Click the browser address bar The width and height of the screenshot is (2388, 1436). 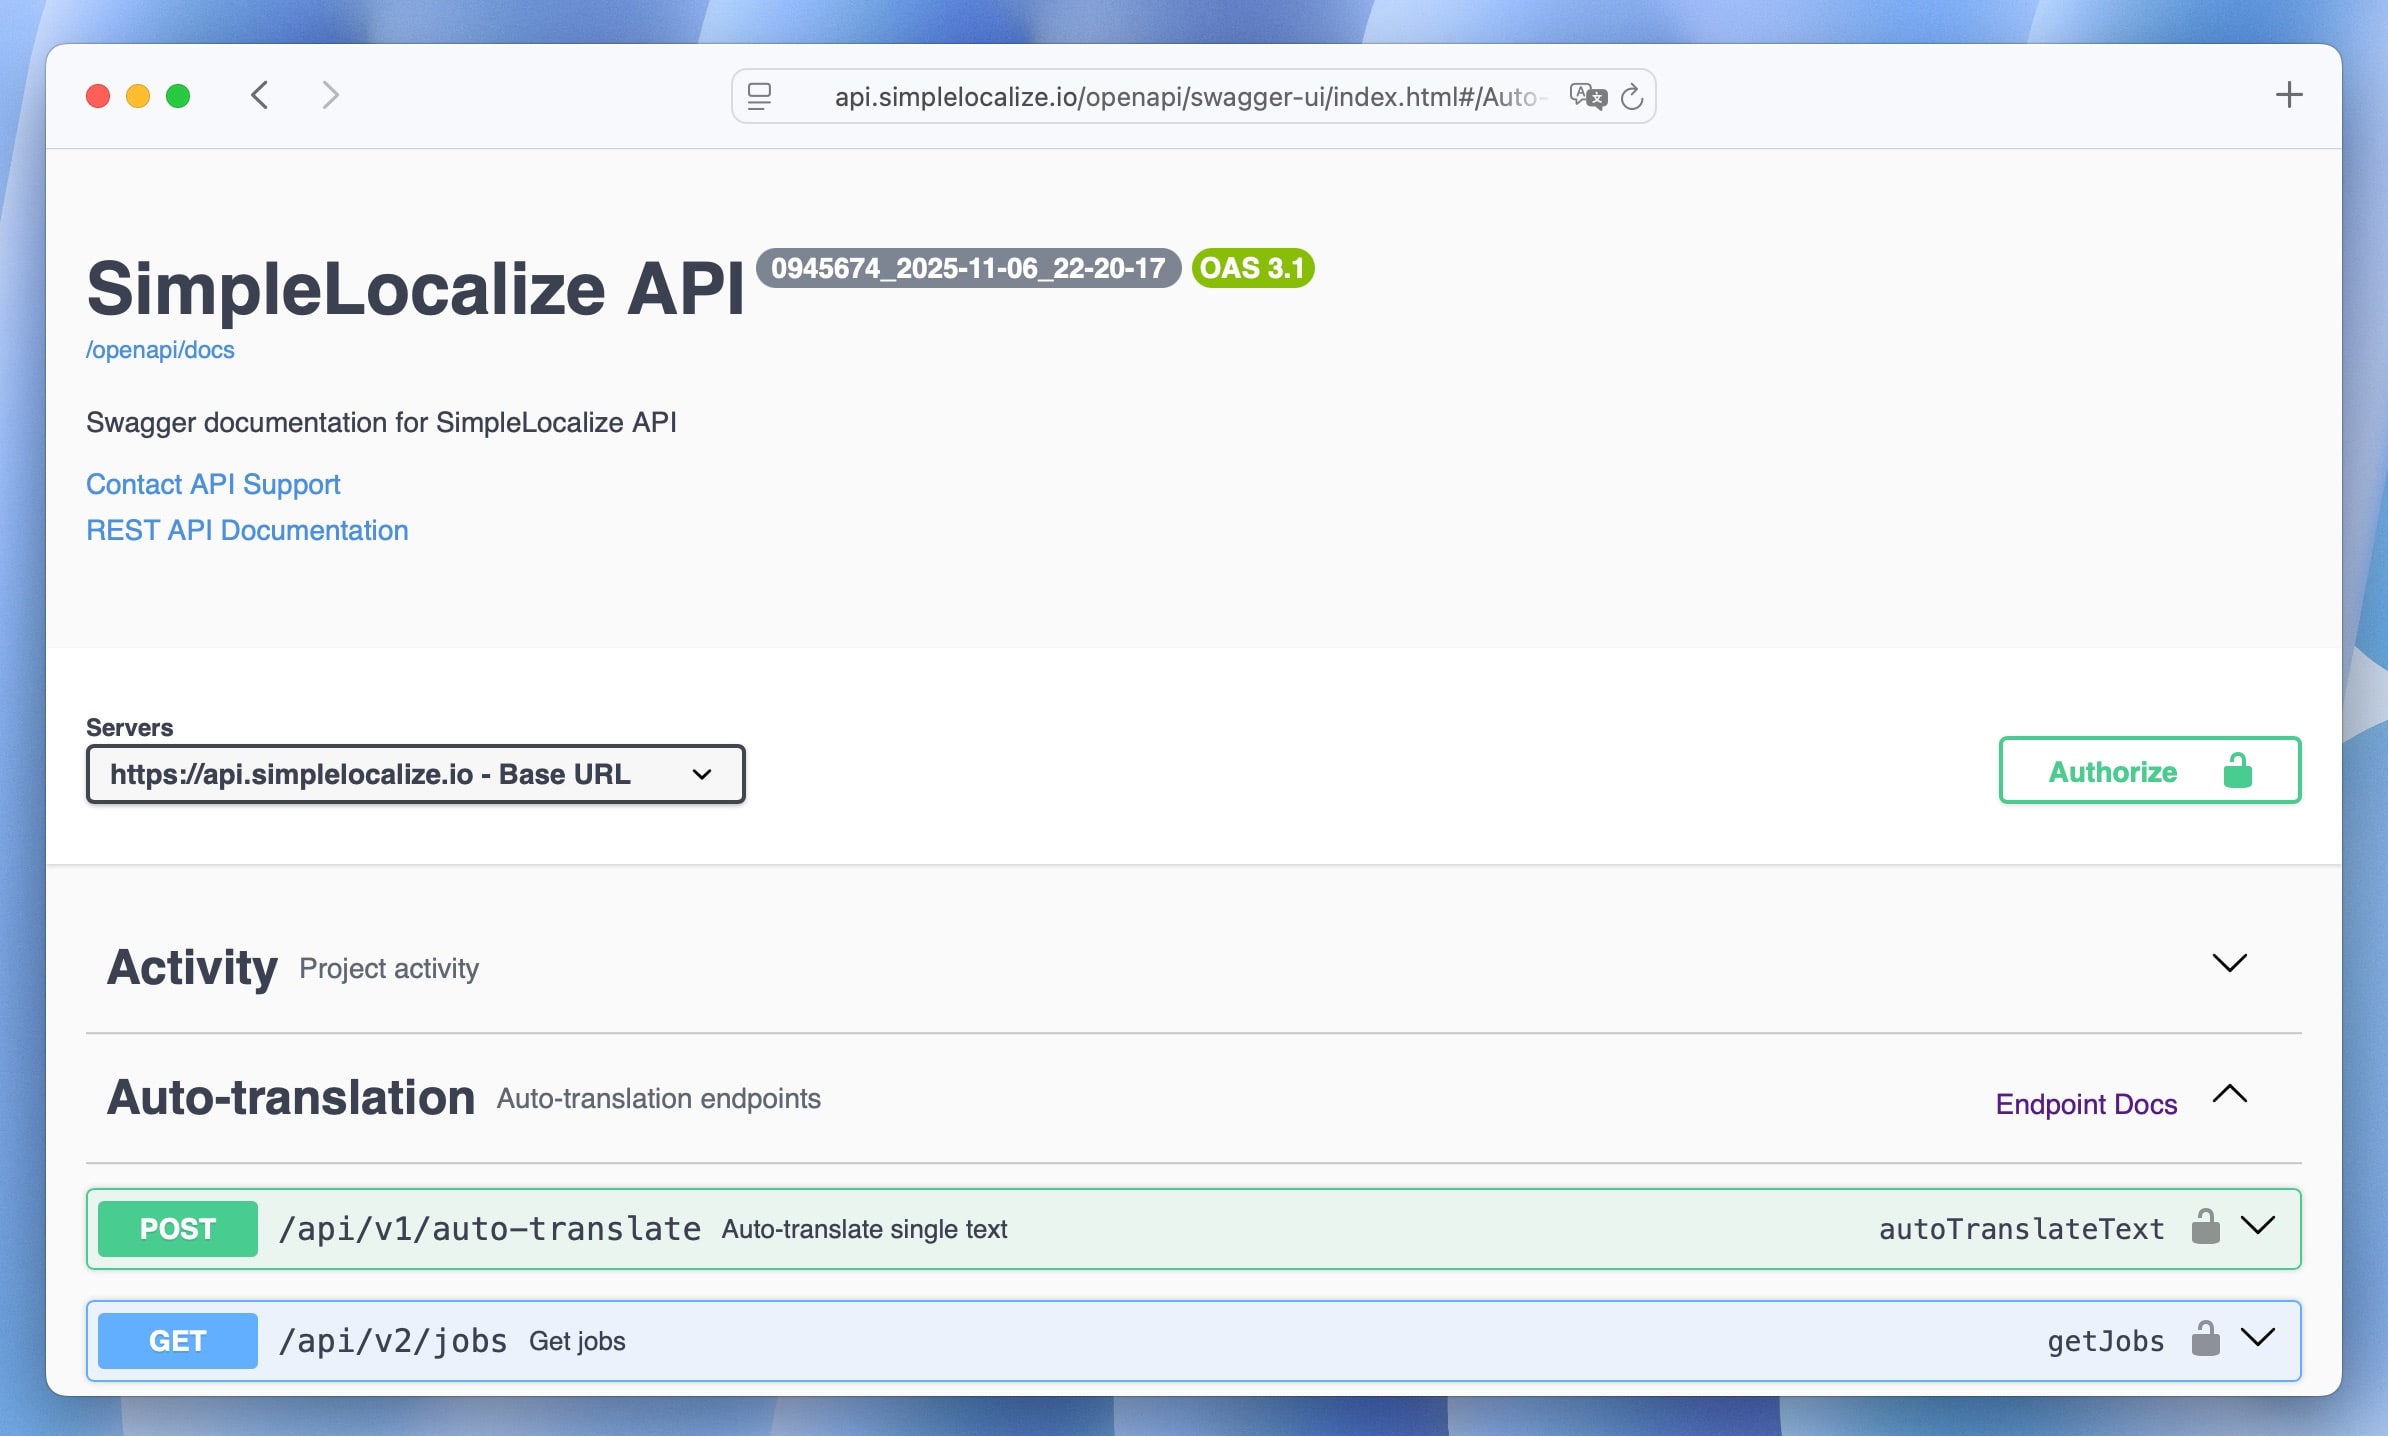1190,96
